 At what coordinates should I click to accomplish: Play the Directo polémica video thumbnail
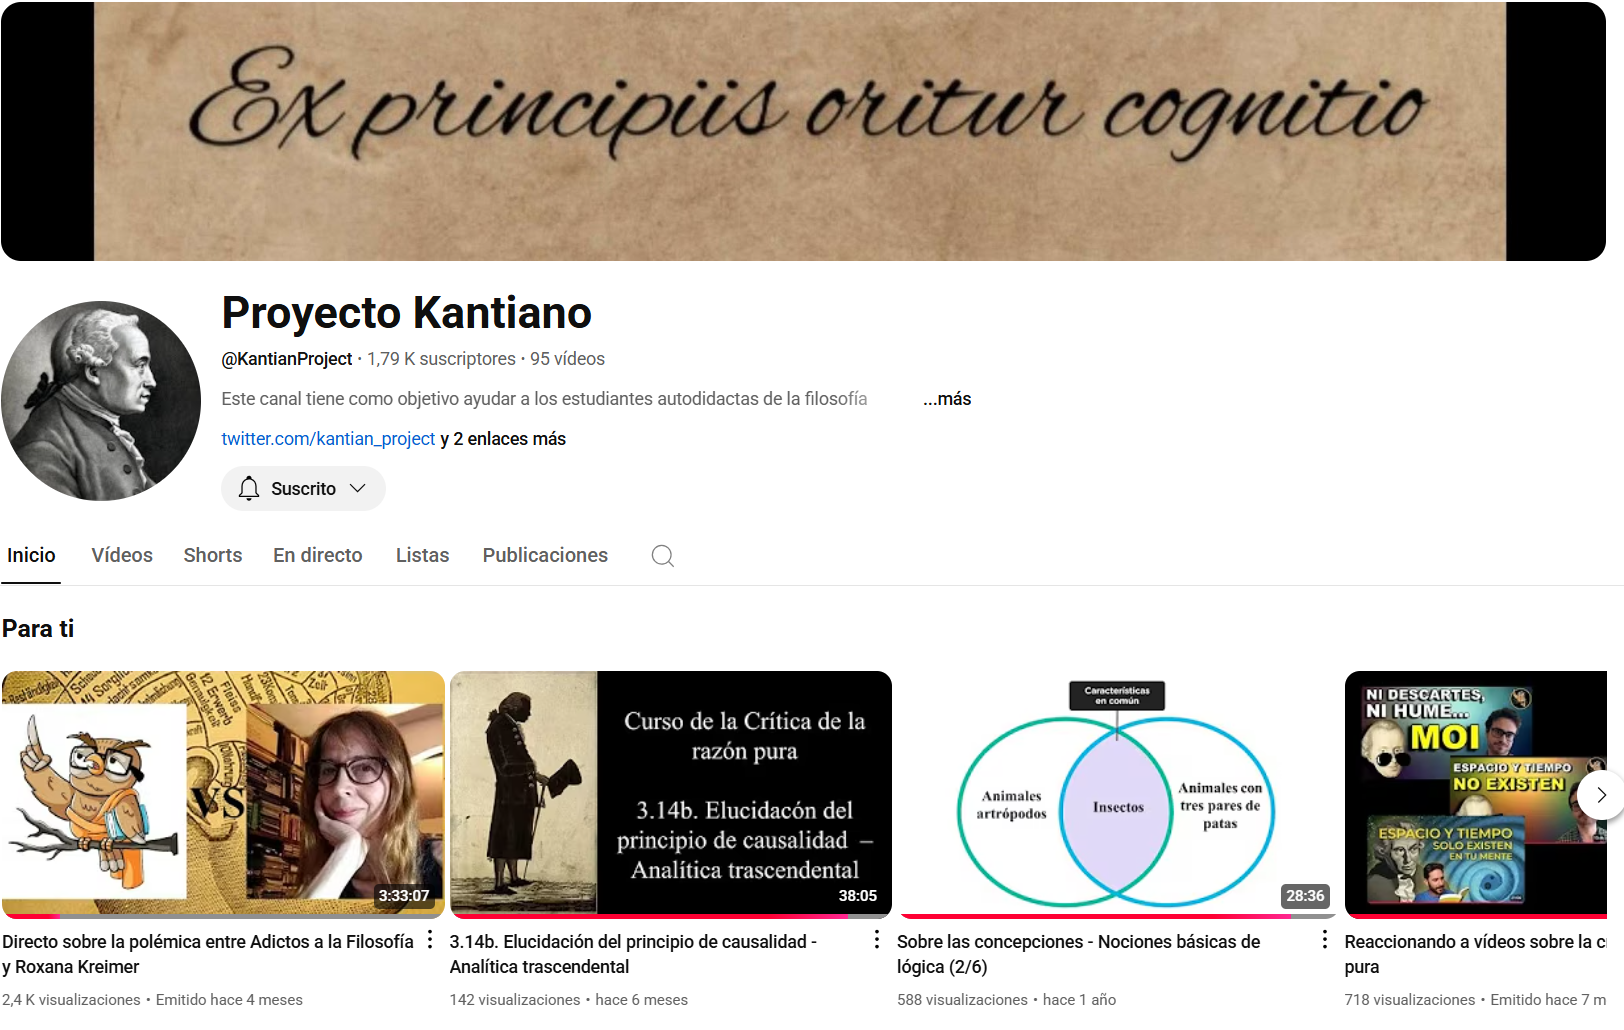pos(223,792)
